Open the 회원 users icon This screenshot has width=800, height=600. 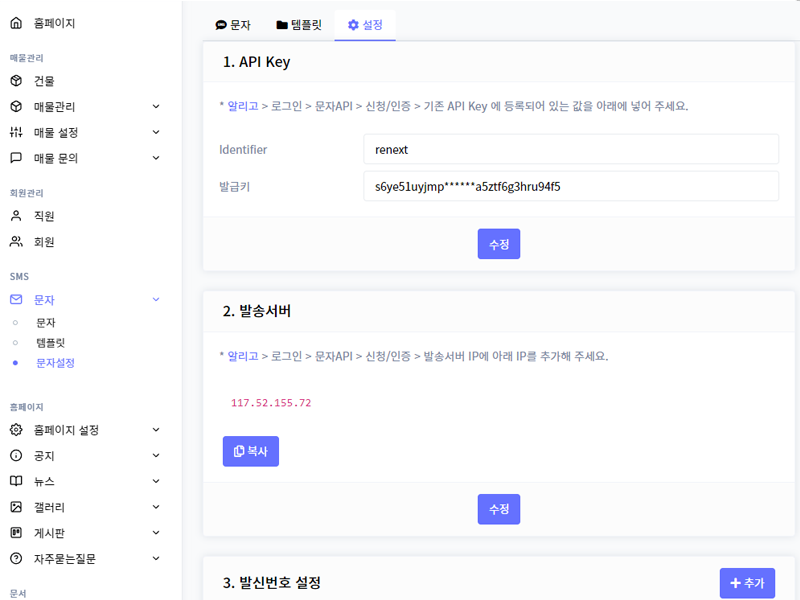click(16, 242)
